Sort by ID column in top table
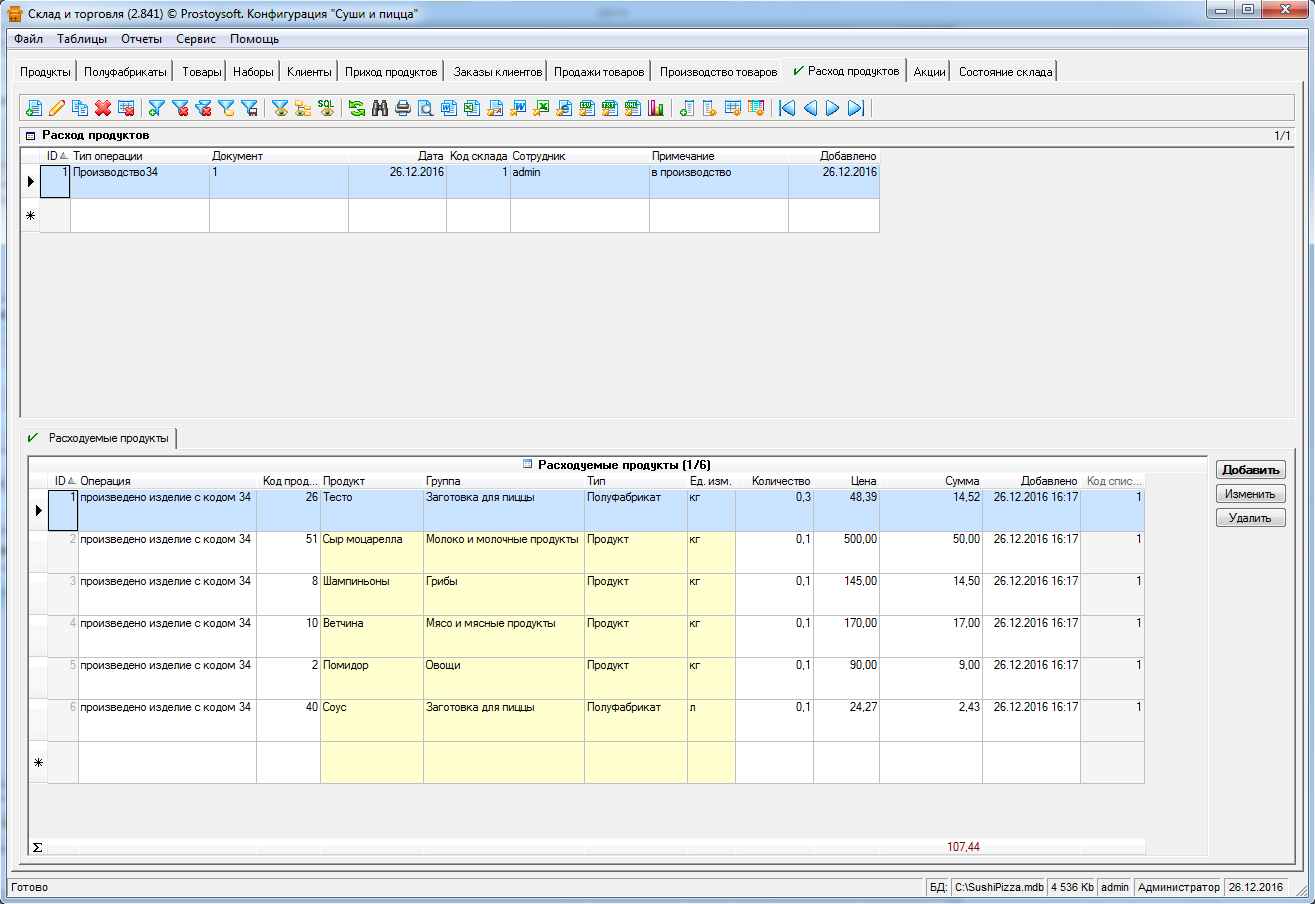 coord(55,156)
